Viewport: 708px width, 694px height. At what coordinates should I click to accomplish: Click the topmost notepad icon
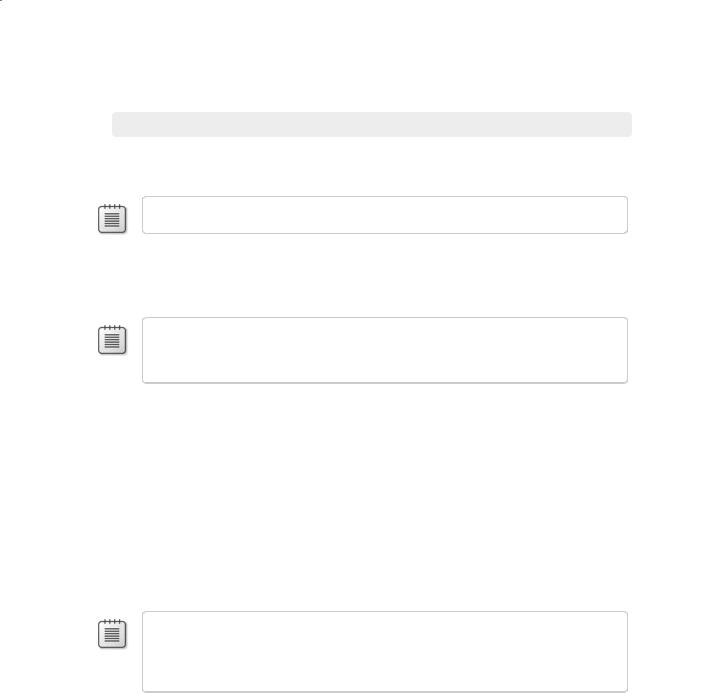pos(112,219)
